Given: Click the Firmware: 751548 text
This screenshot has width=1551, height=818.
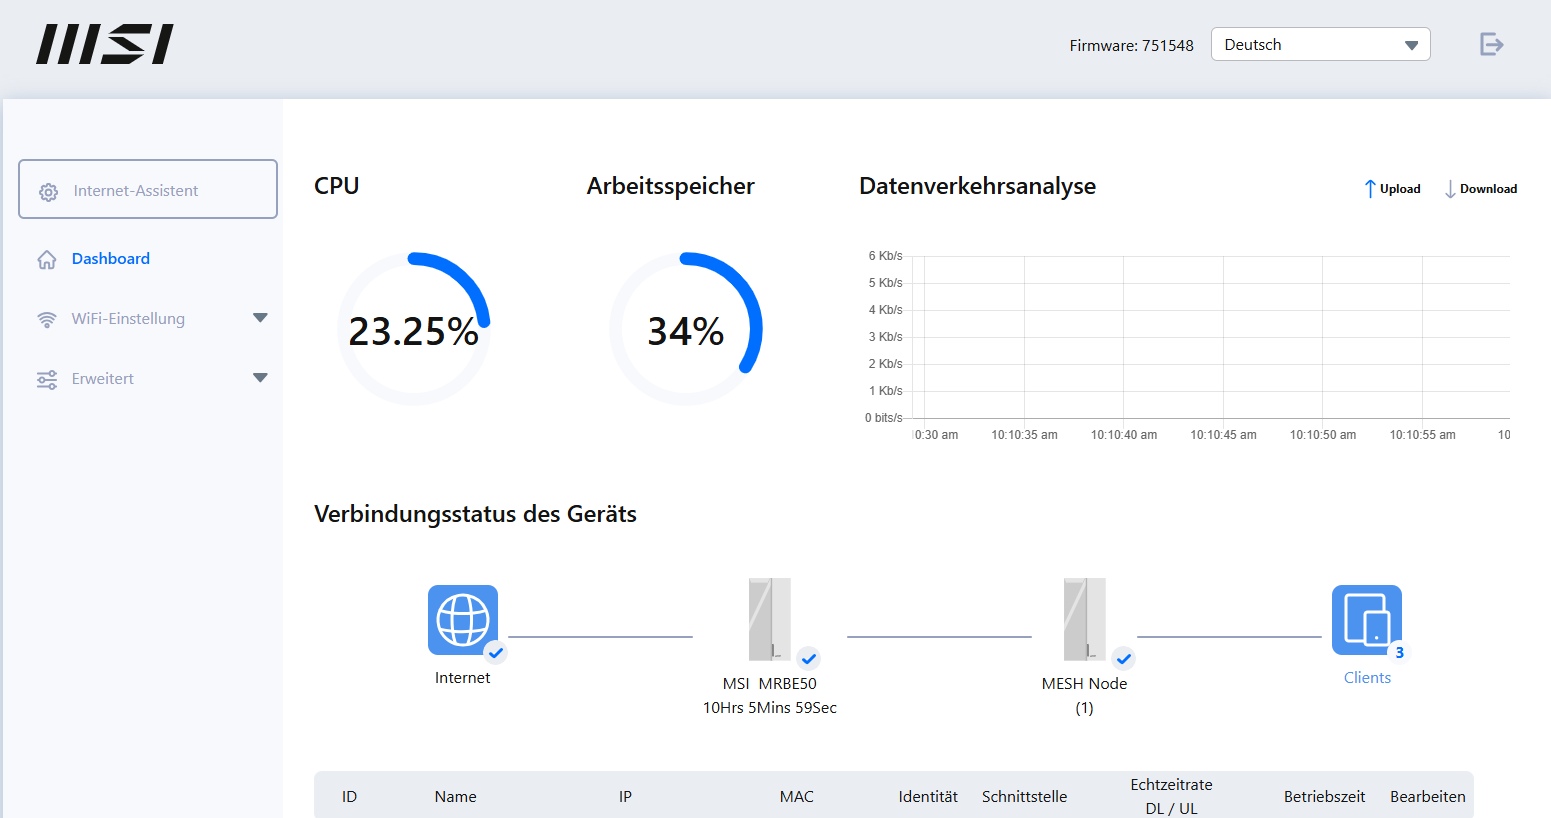Looking at the screenshot, I should (1131, 45).
